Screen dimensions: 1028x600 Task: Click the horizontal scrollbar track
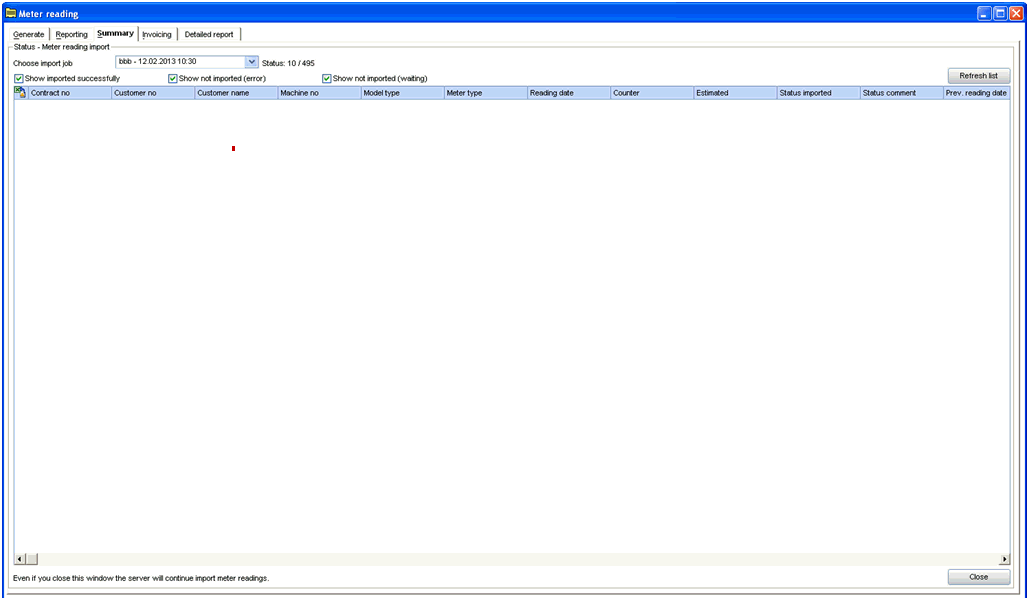pos(500,559)
